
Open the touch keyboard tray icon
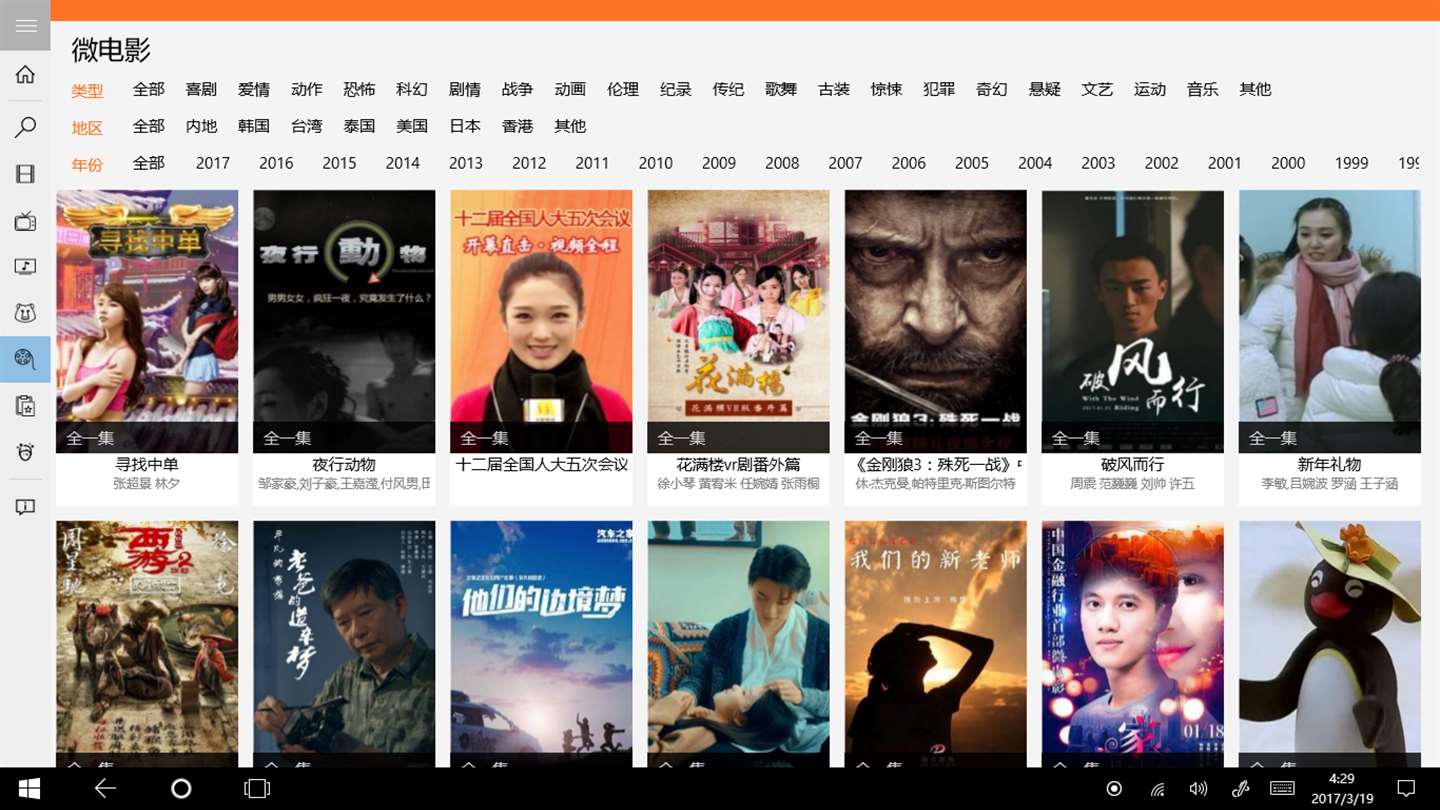click(x=1282, y=789)
